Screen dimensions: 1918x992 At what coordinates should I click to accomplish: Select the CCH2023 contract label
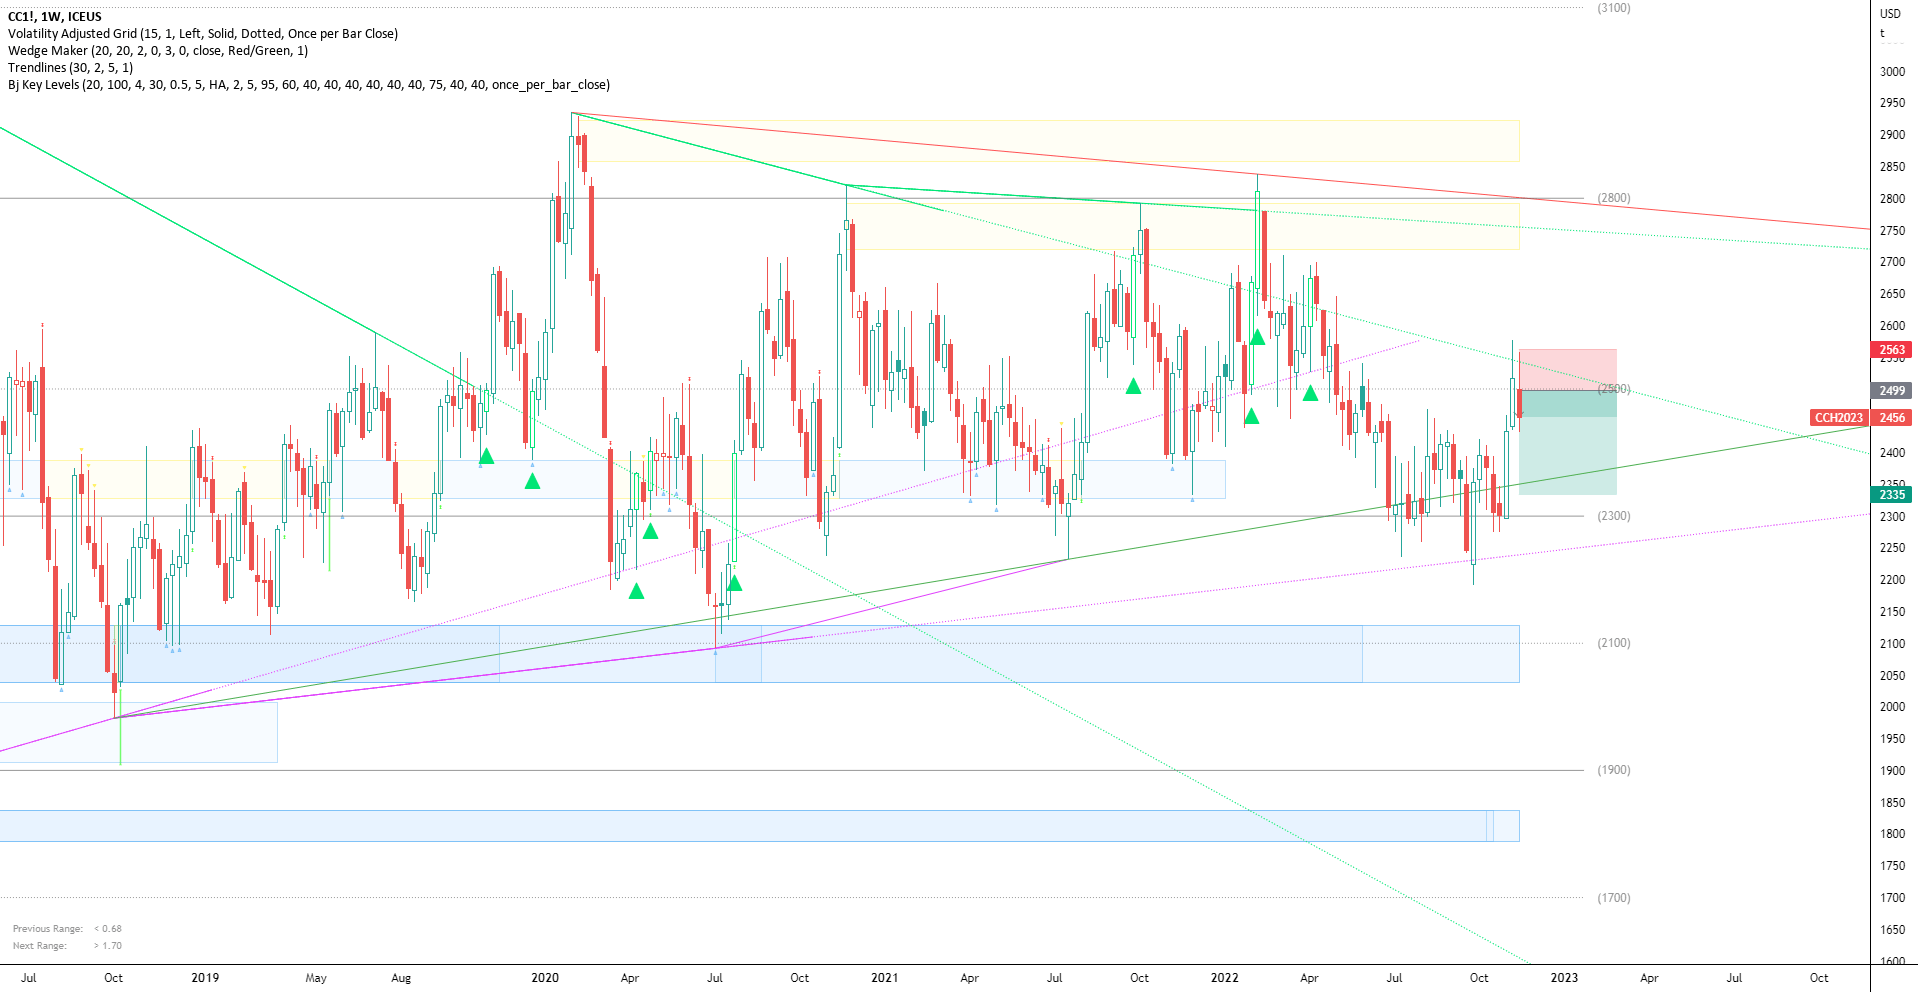[x=1840, y=417]
